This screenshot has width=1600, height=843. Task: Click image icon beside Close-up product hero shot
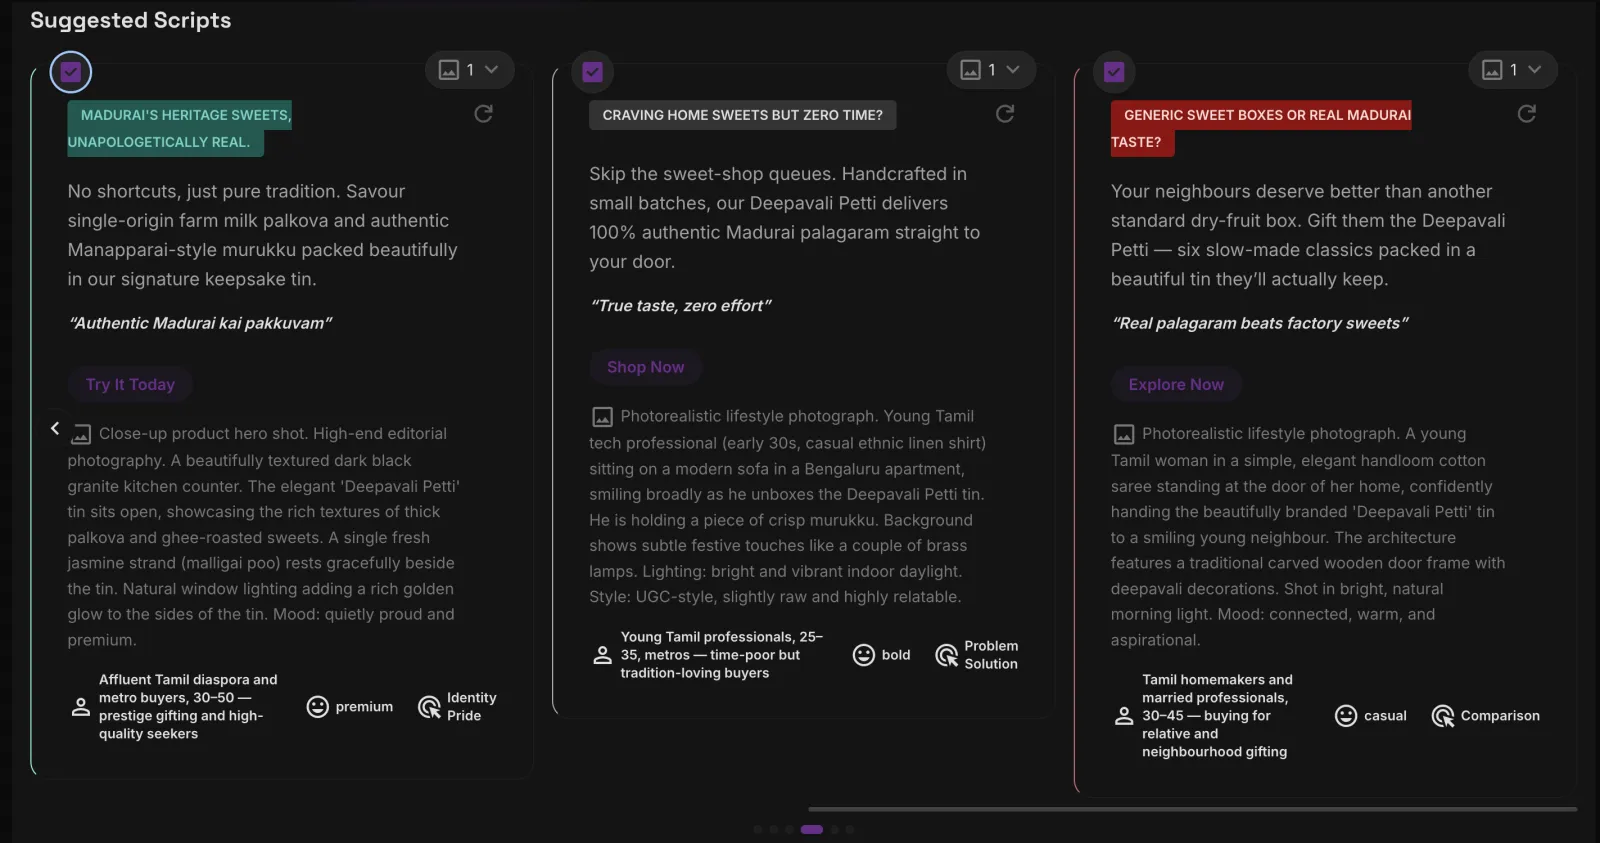(81, 435)
